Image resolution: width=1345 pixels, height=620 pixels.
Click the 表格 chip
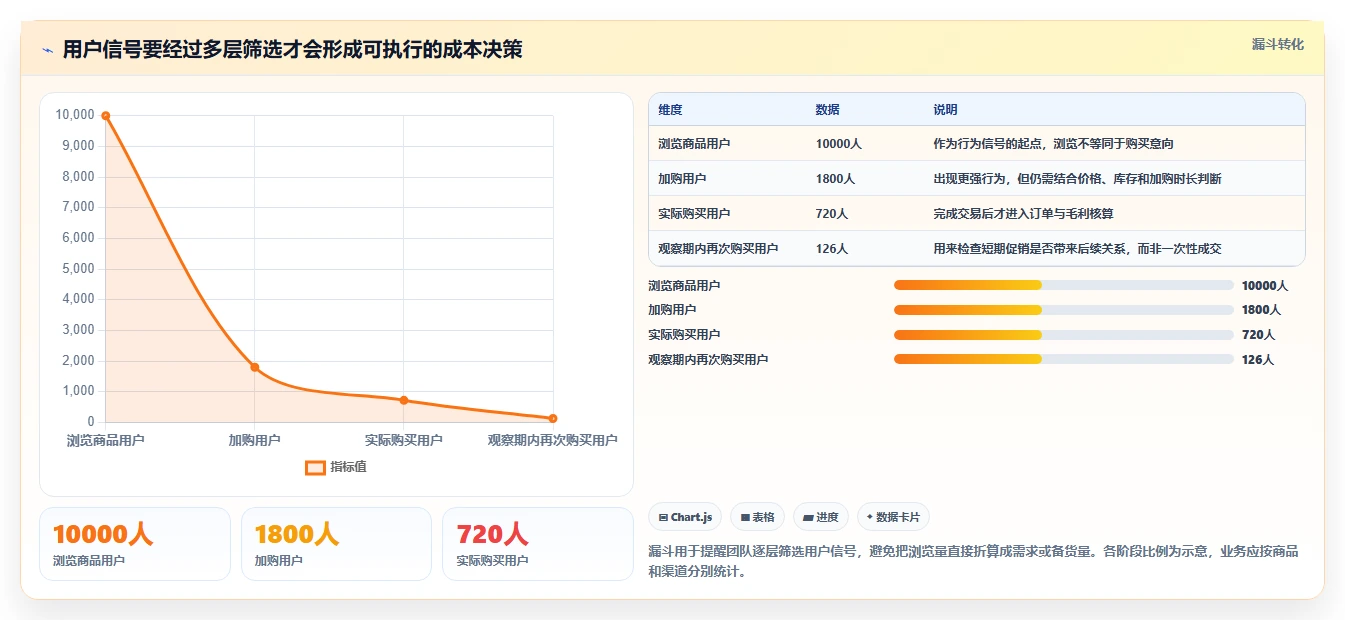(x=758, y=517)
